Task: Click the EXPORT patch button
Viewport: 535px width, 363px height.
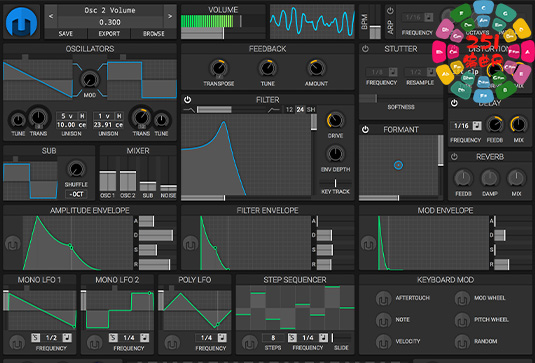Action: 109,33
